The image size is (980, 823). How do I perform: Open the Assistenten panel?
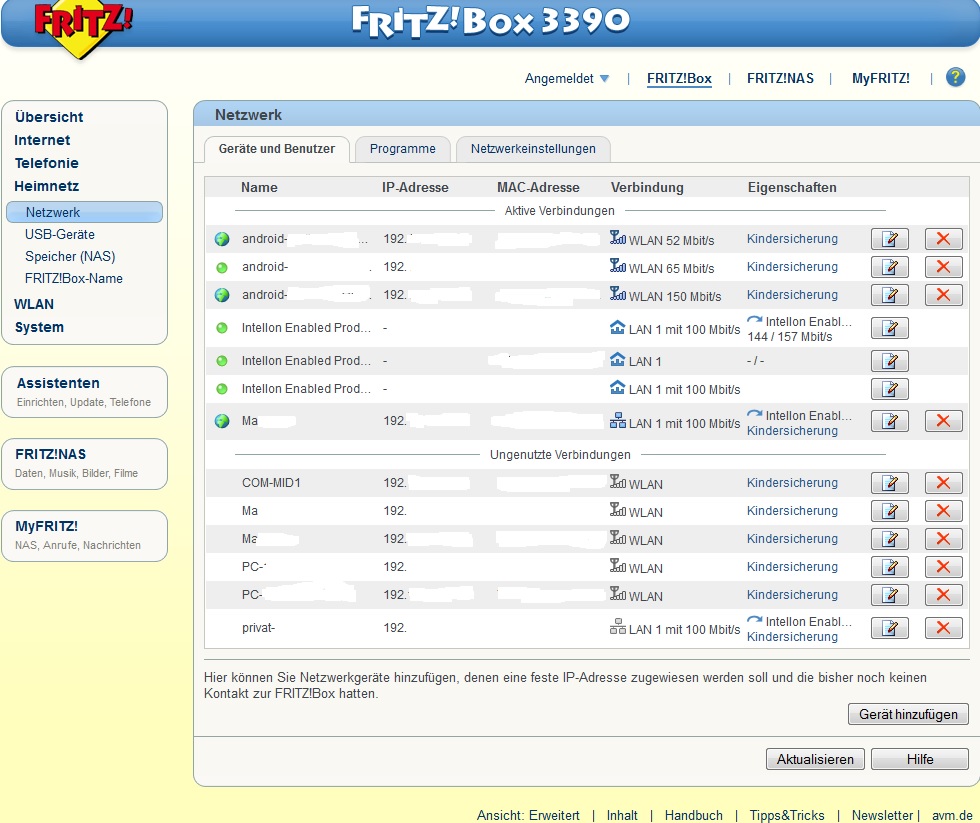tap(84, 392)
